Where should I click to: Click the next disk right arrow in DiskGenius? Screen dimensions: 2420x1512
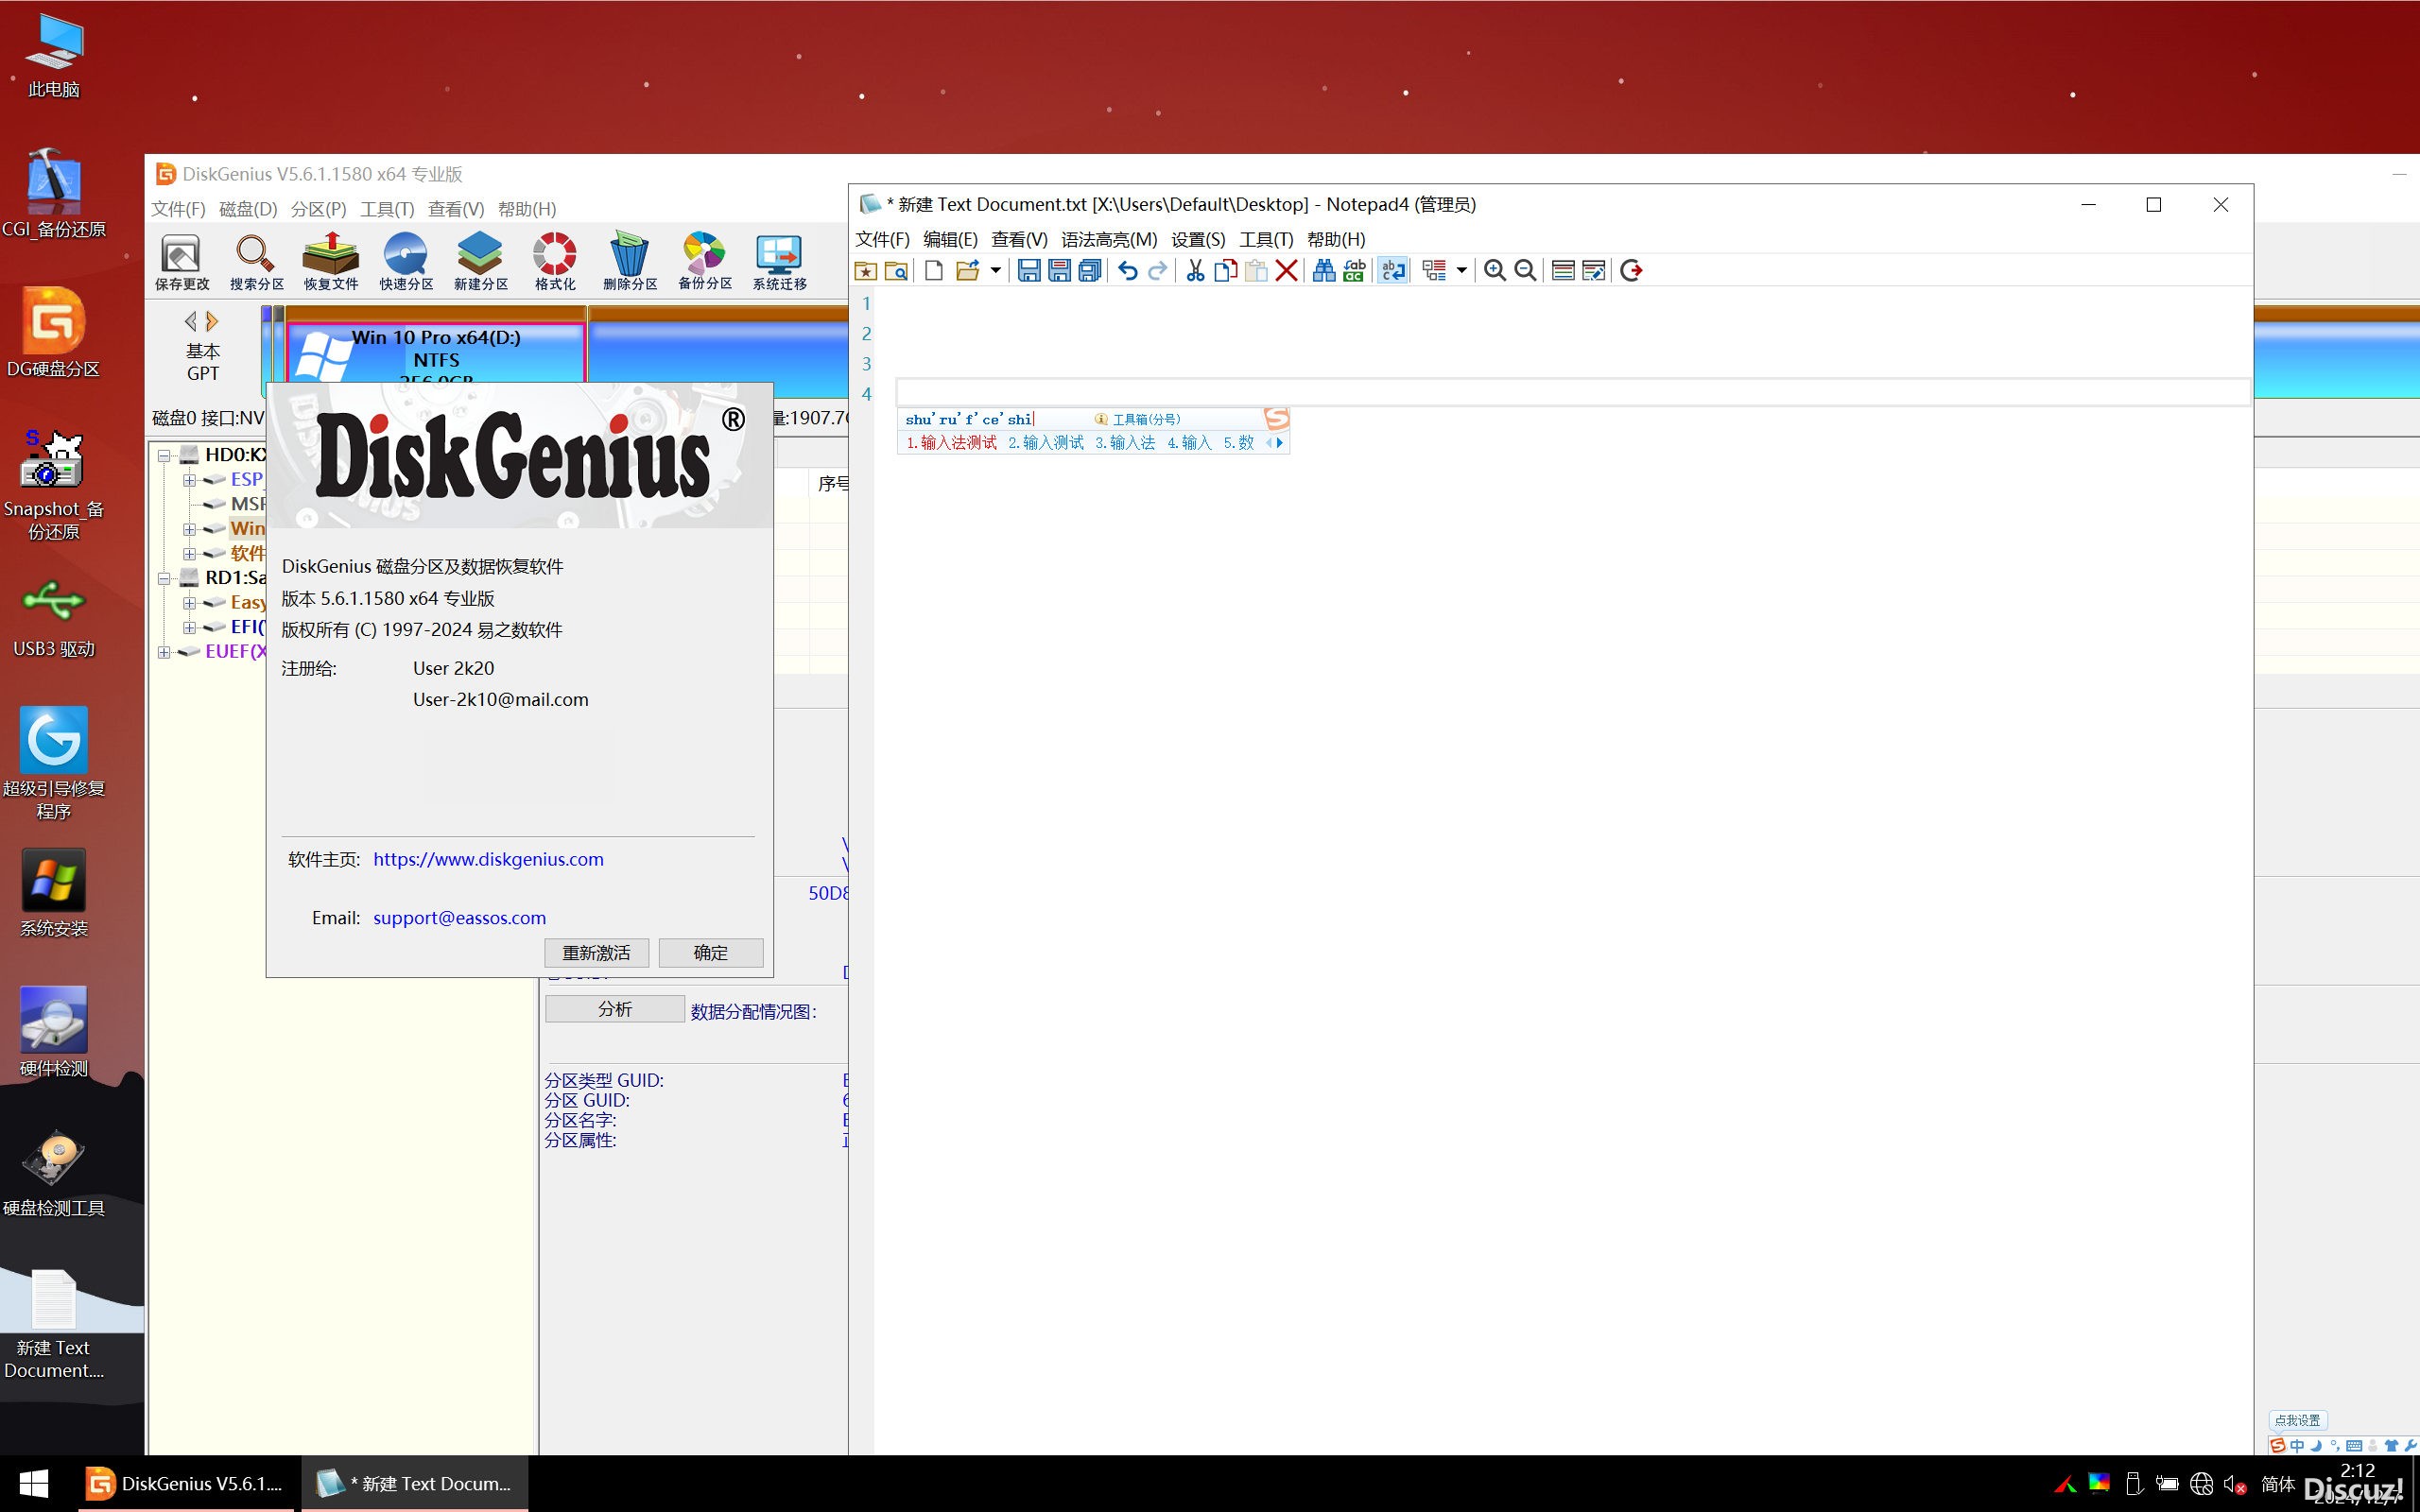[212, 321]
